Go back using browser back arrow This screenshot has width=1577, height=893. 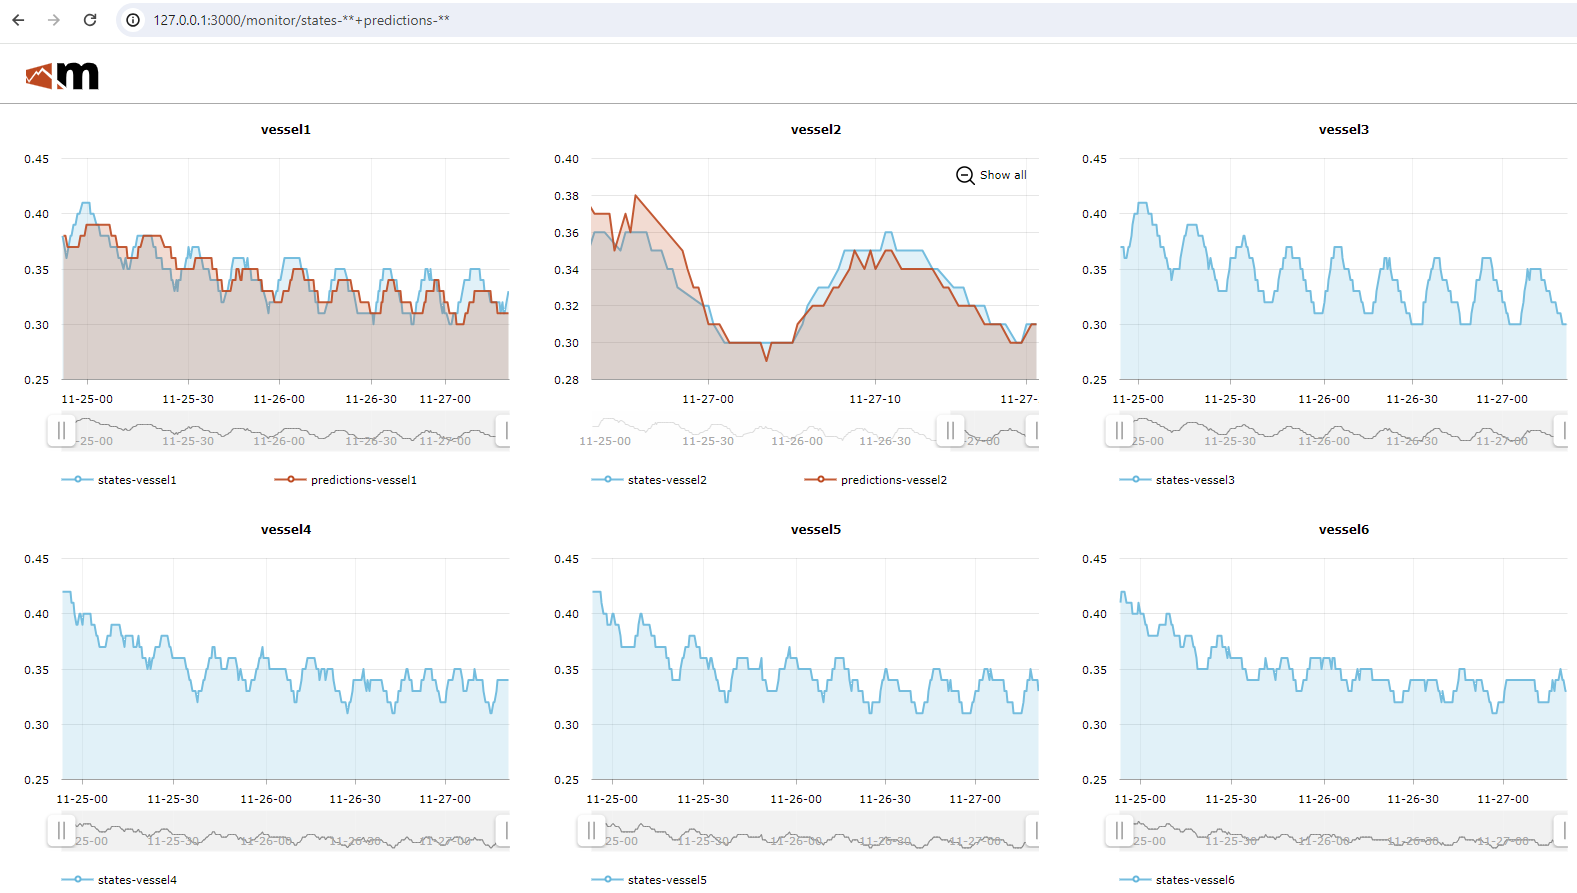pos(18,20)
